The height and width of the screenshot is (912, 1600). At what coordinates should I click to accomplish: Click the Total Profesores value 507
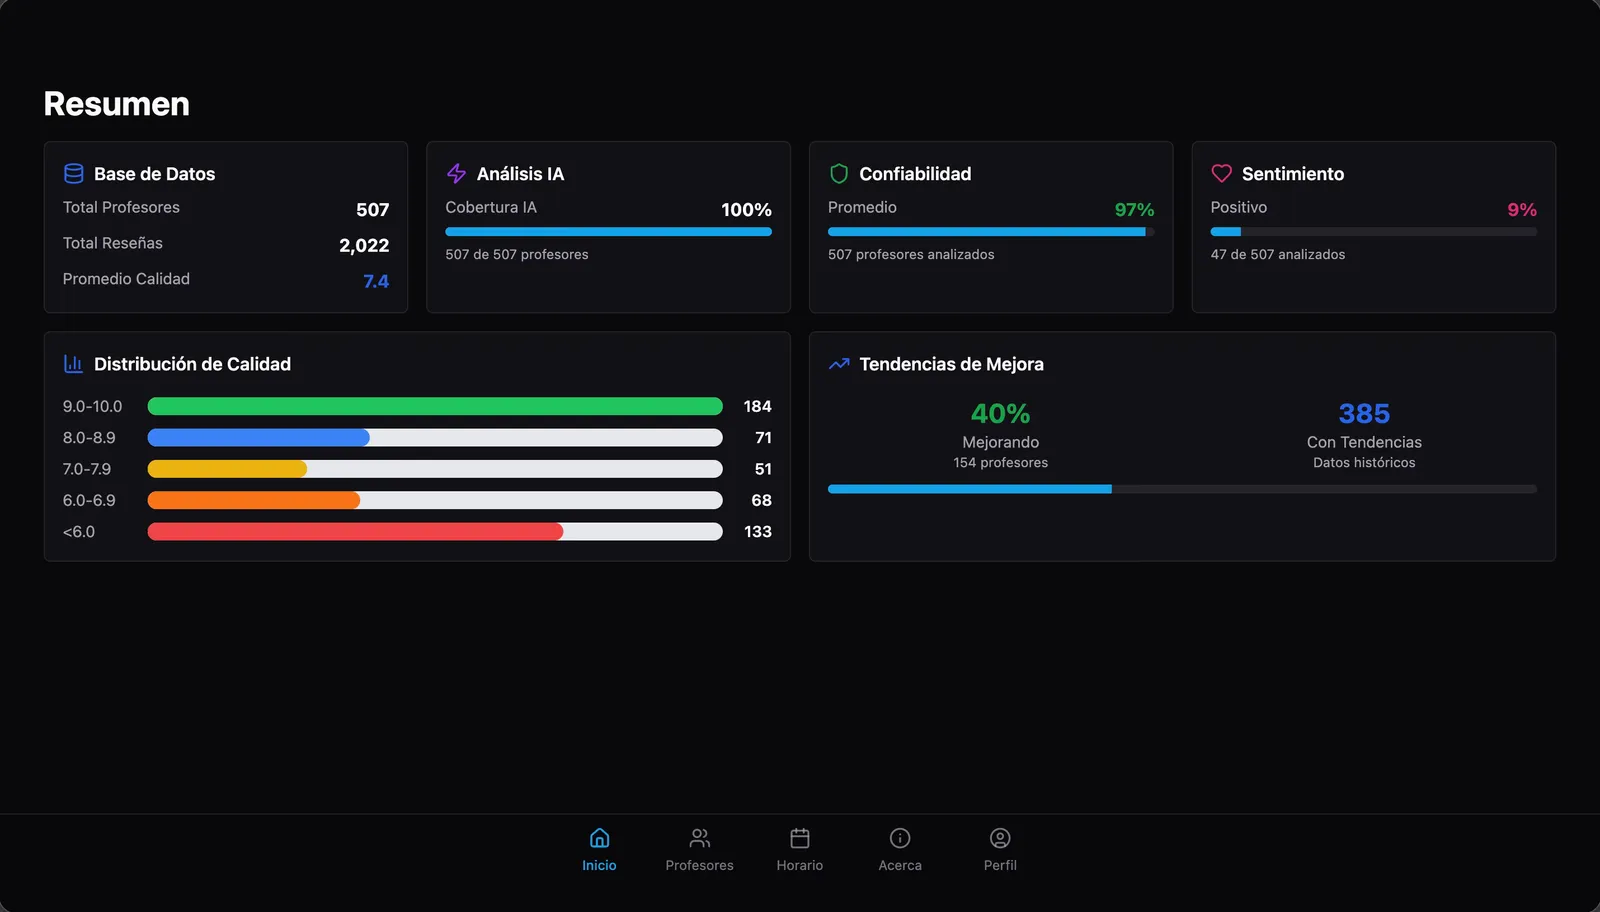pyautogui.click(x=373, y=210)
